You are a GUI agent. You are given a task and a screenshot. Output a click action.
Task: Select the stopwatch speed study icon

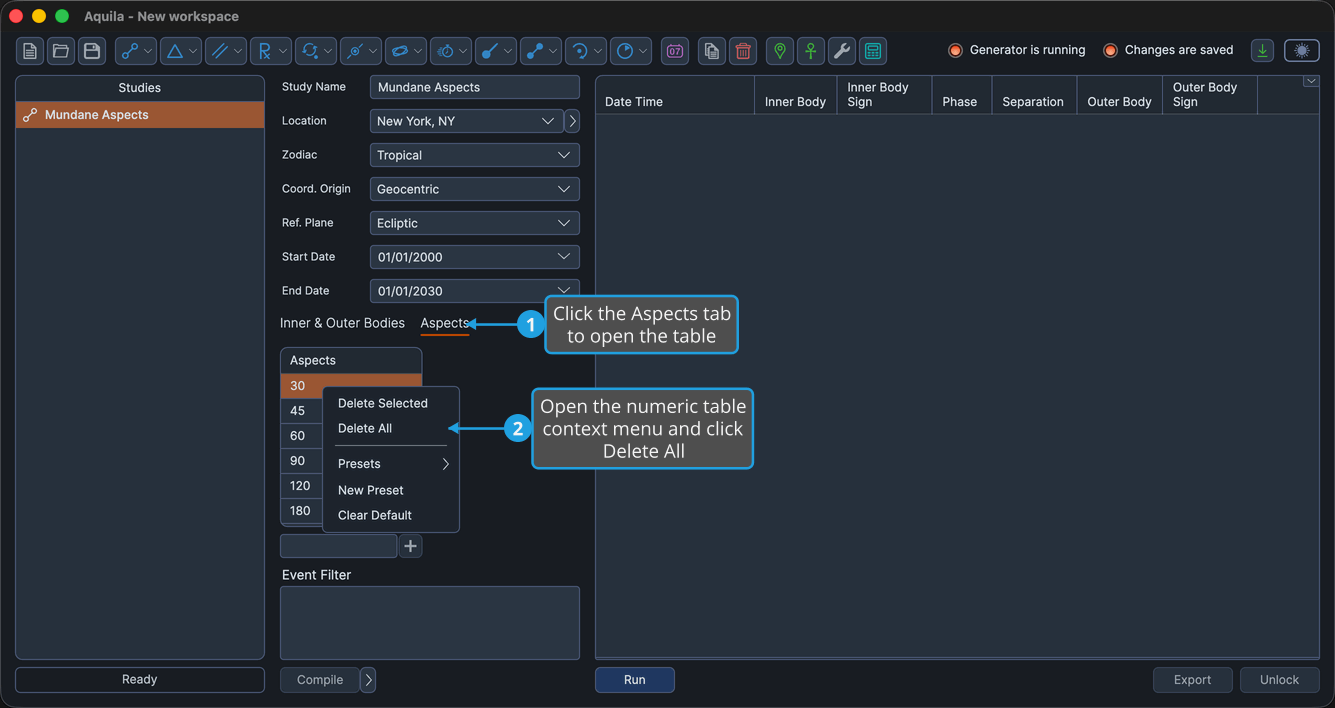coord(445,51)
